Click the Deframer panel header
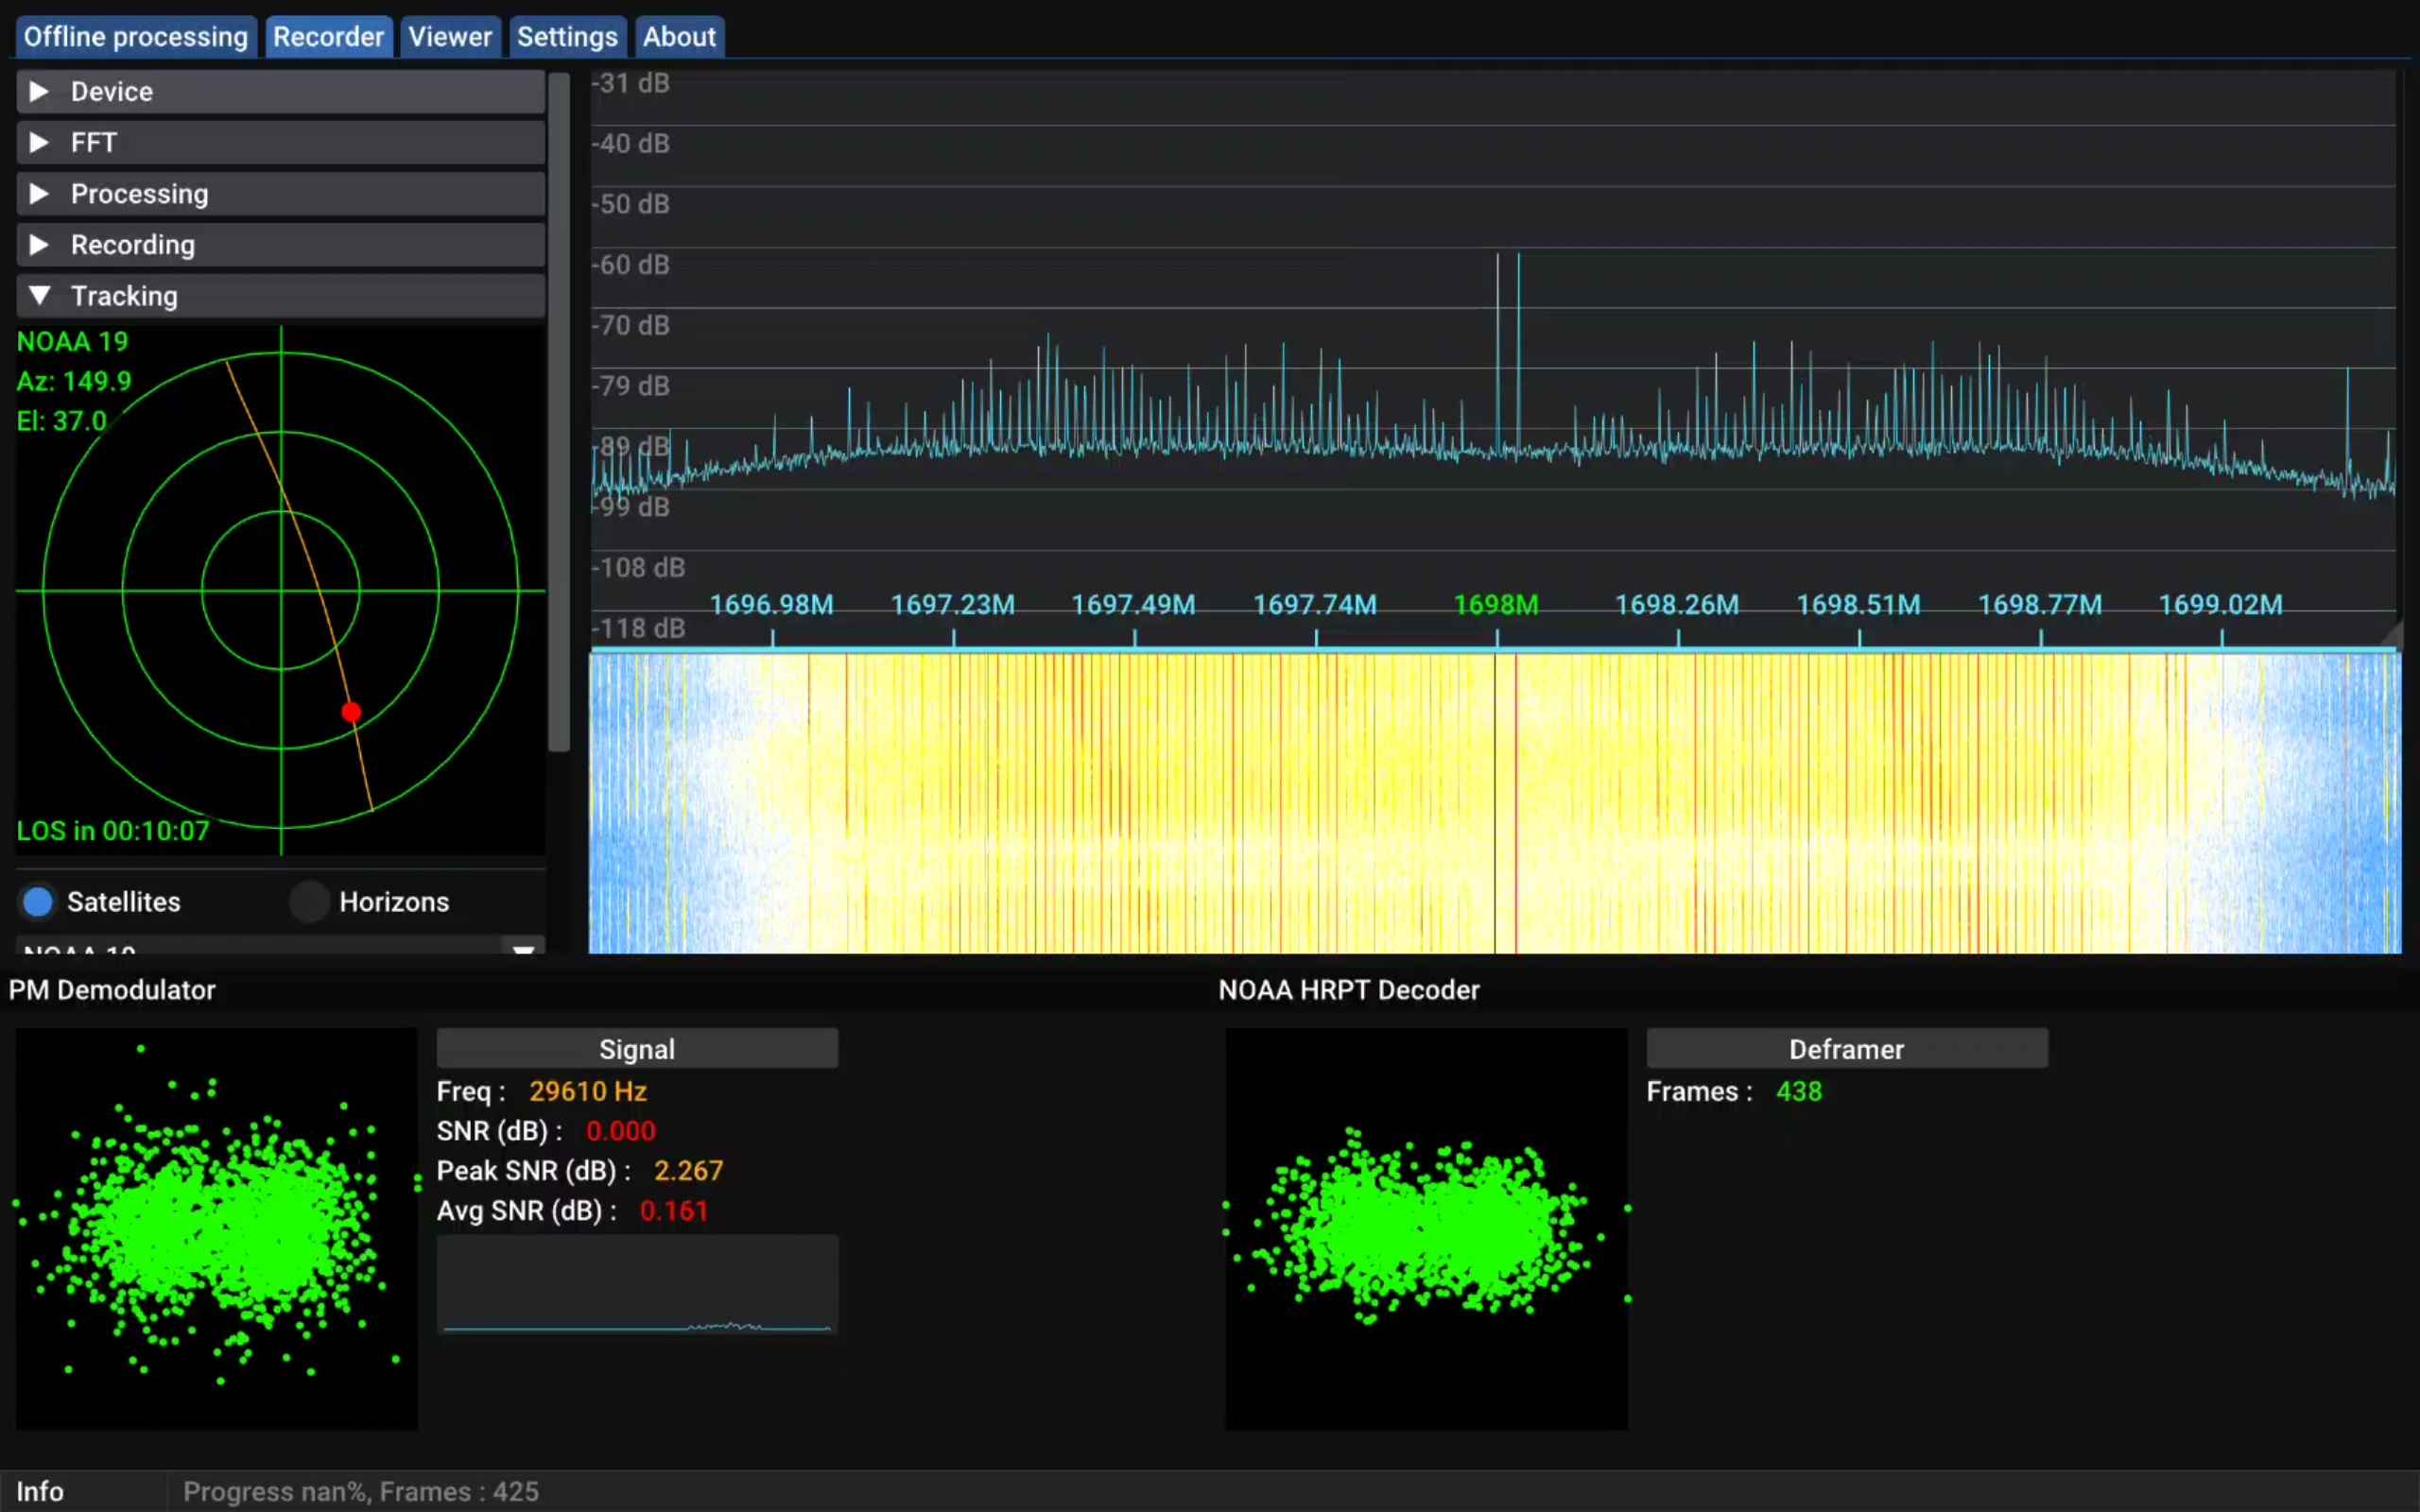 click(x=1845, y=1049)
